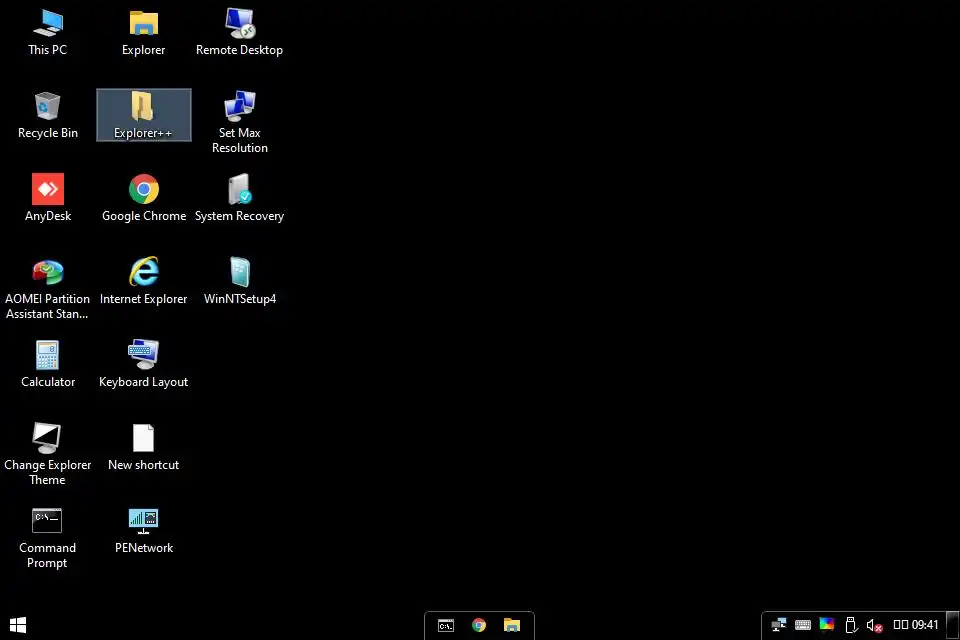Click the USB safely remove tray icon

coord(850,625)
